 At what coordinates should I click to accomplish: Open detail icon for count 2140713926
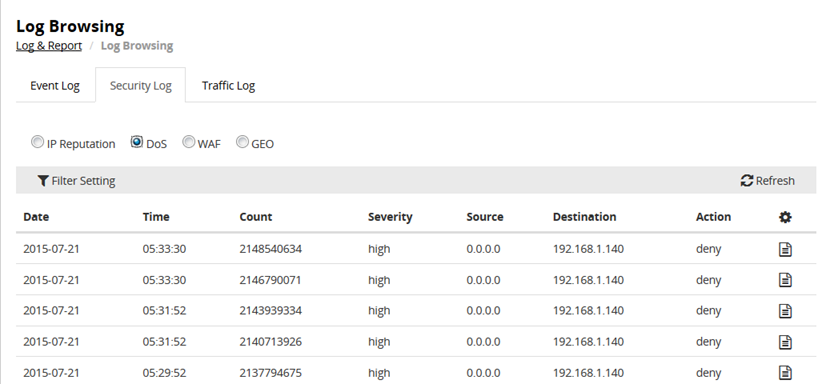786,342
